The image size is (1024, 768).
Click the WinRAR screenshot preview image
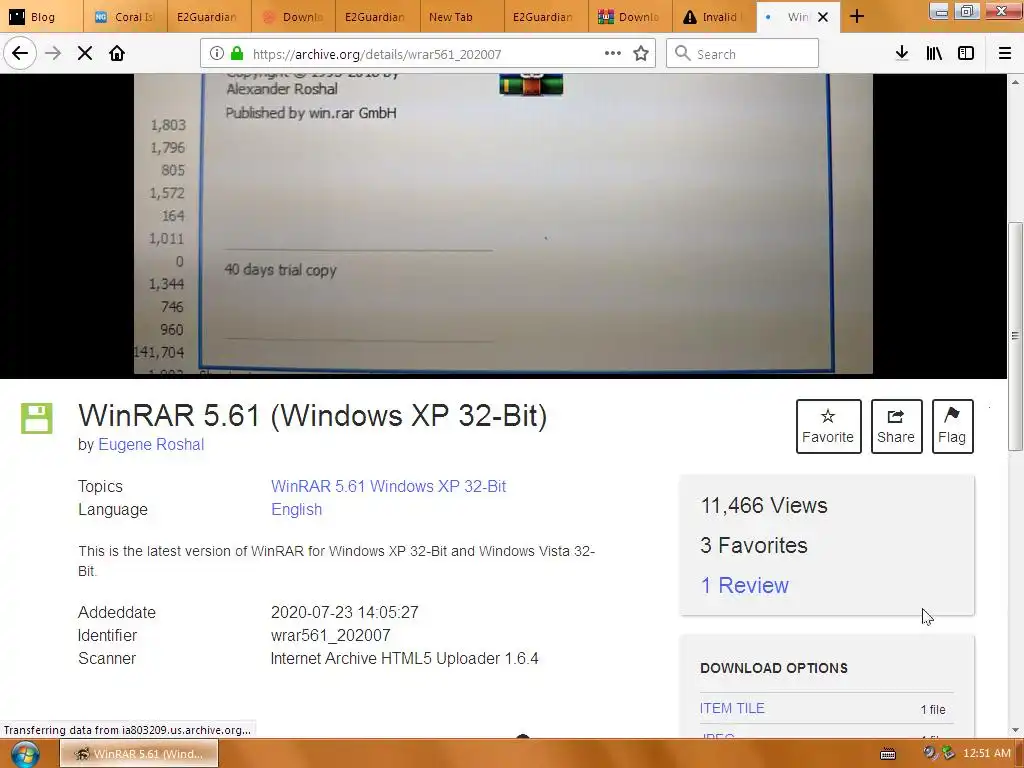click(x=503, y=224)
